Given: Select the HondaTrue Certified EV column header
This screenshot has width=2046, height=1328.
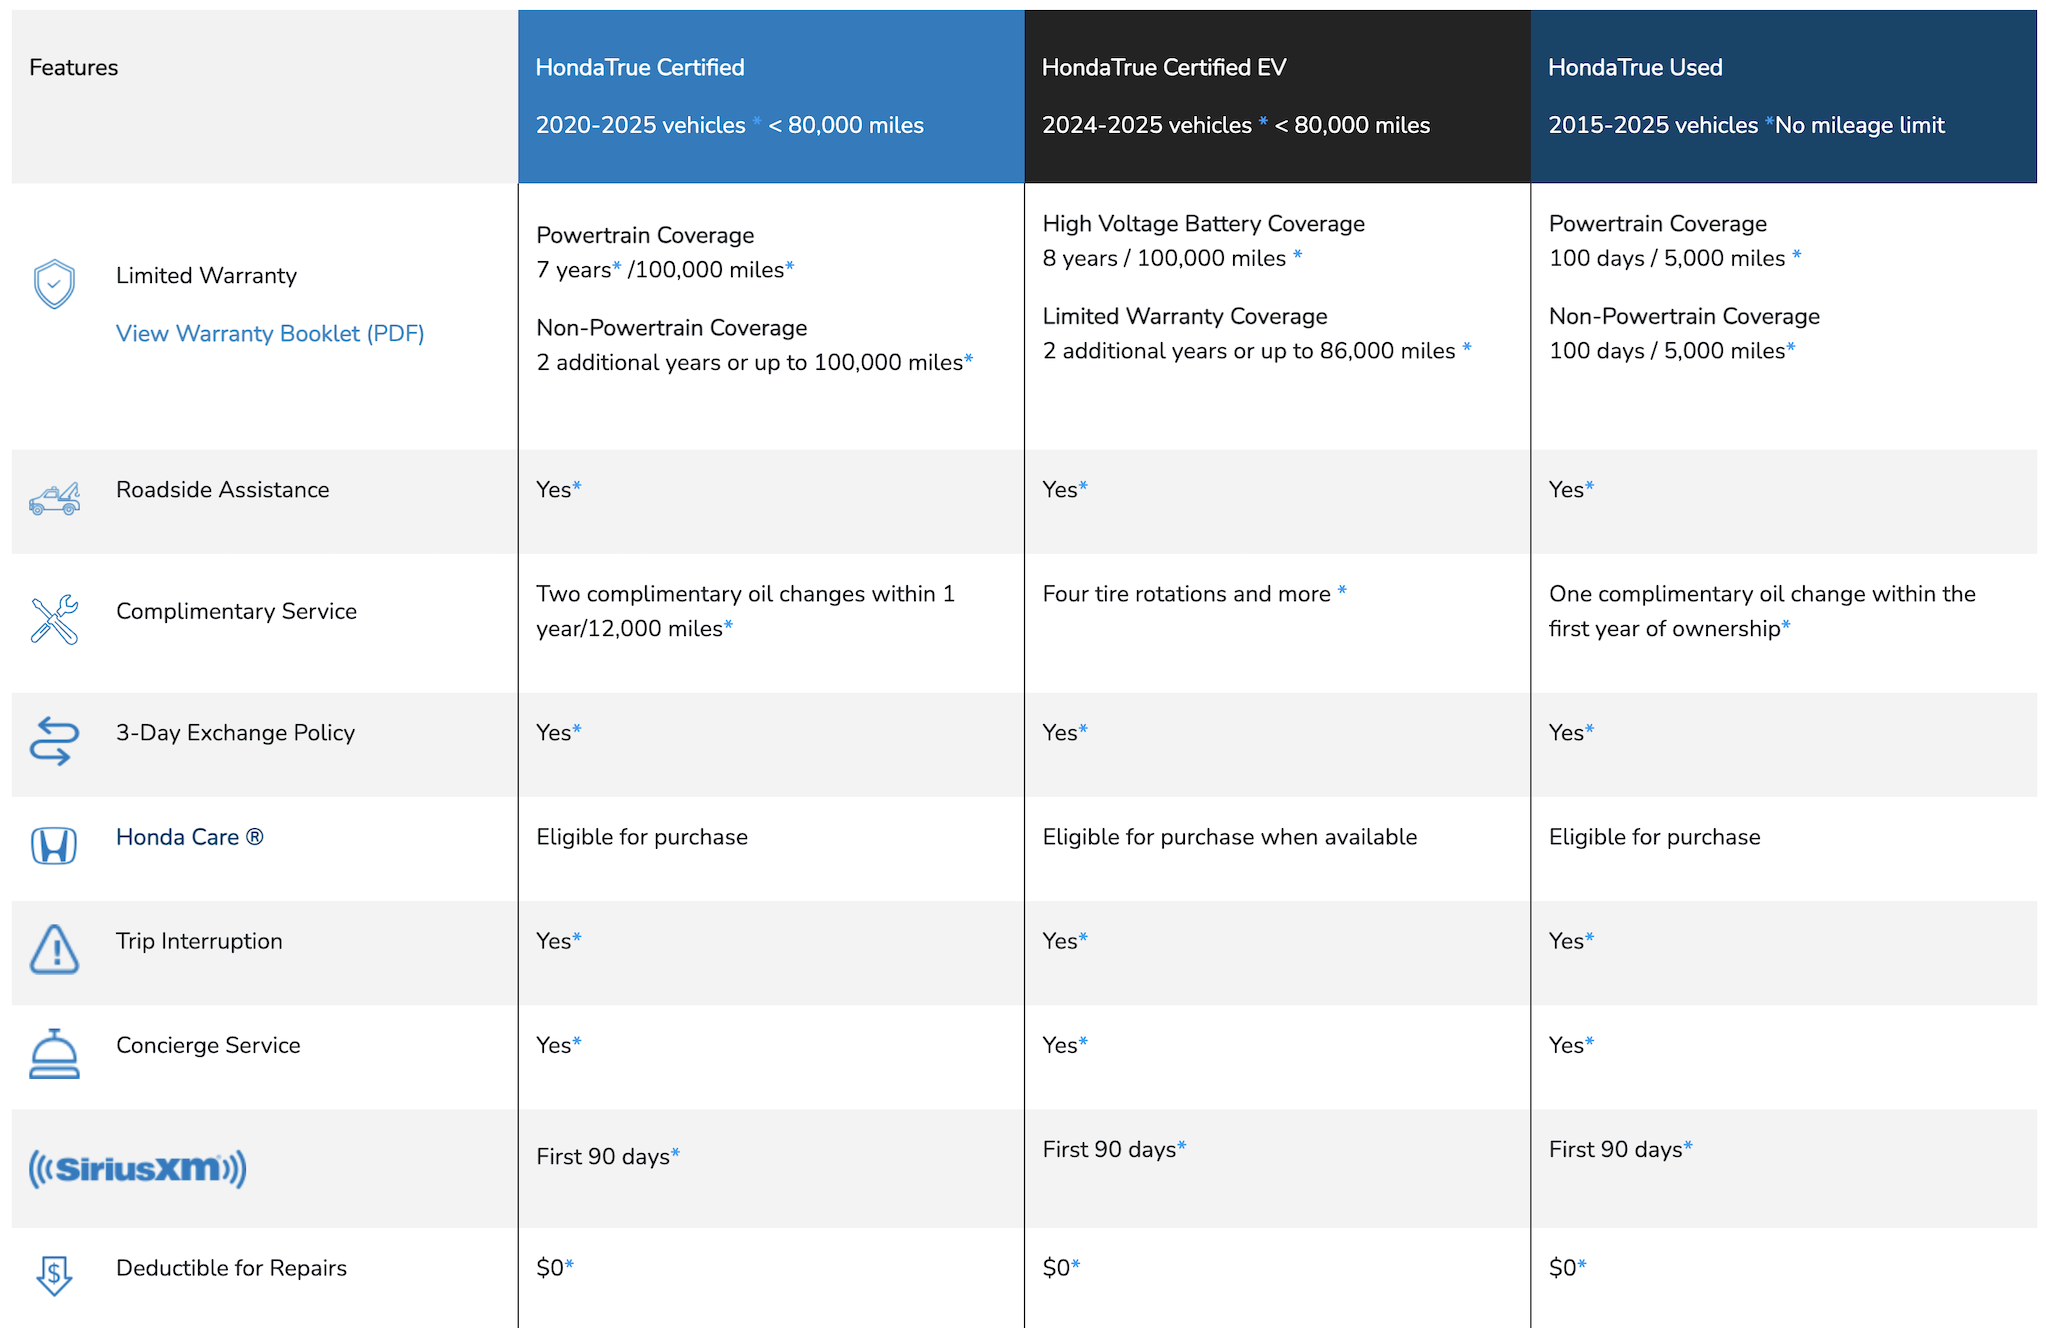Looking at the screenshot, I should 1277,97.
